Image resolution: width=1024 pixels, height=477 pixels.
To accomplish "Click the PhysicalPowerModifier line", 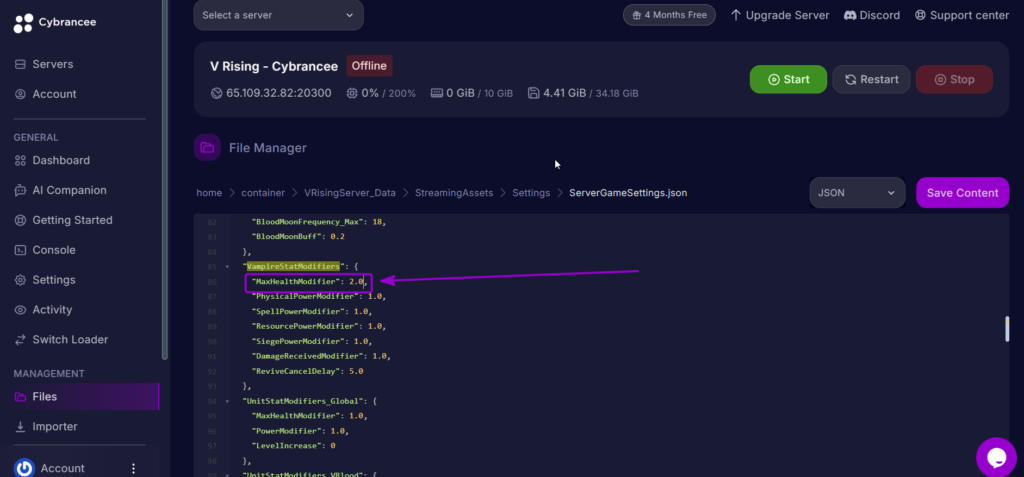I will 319,297.
